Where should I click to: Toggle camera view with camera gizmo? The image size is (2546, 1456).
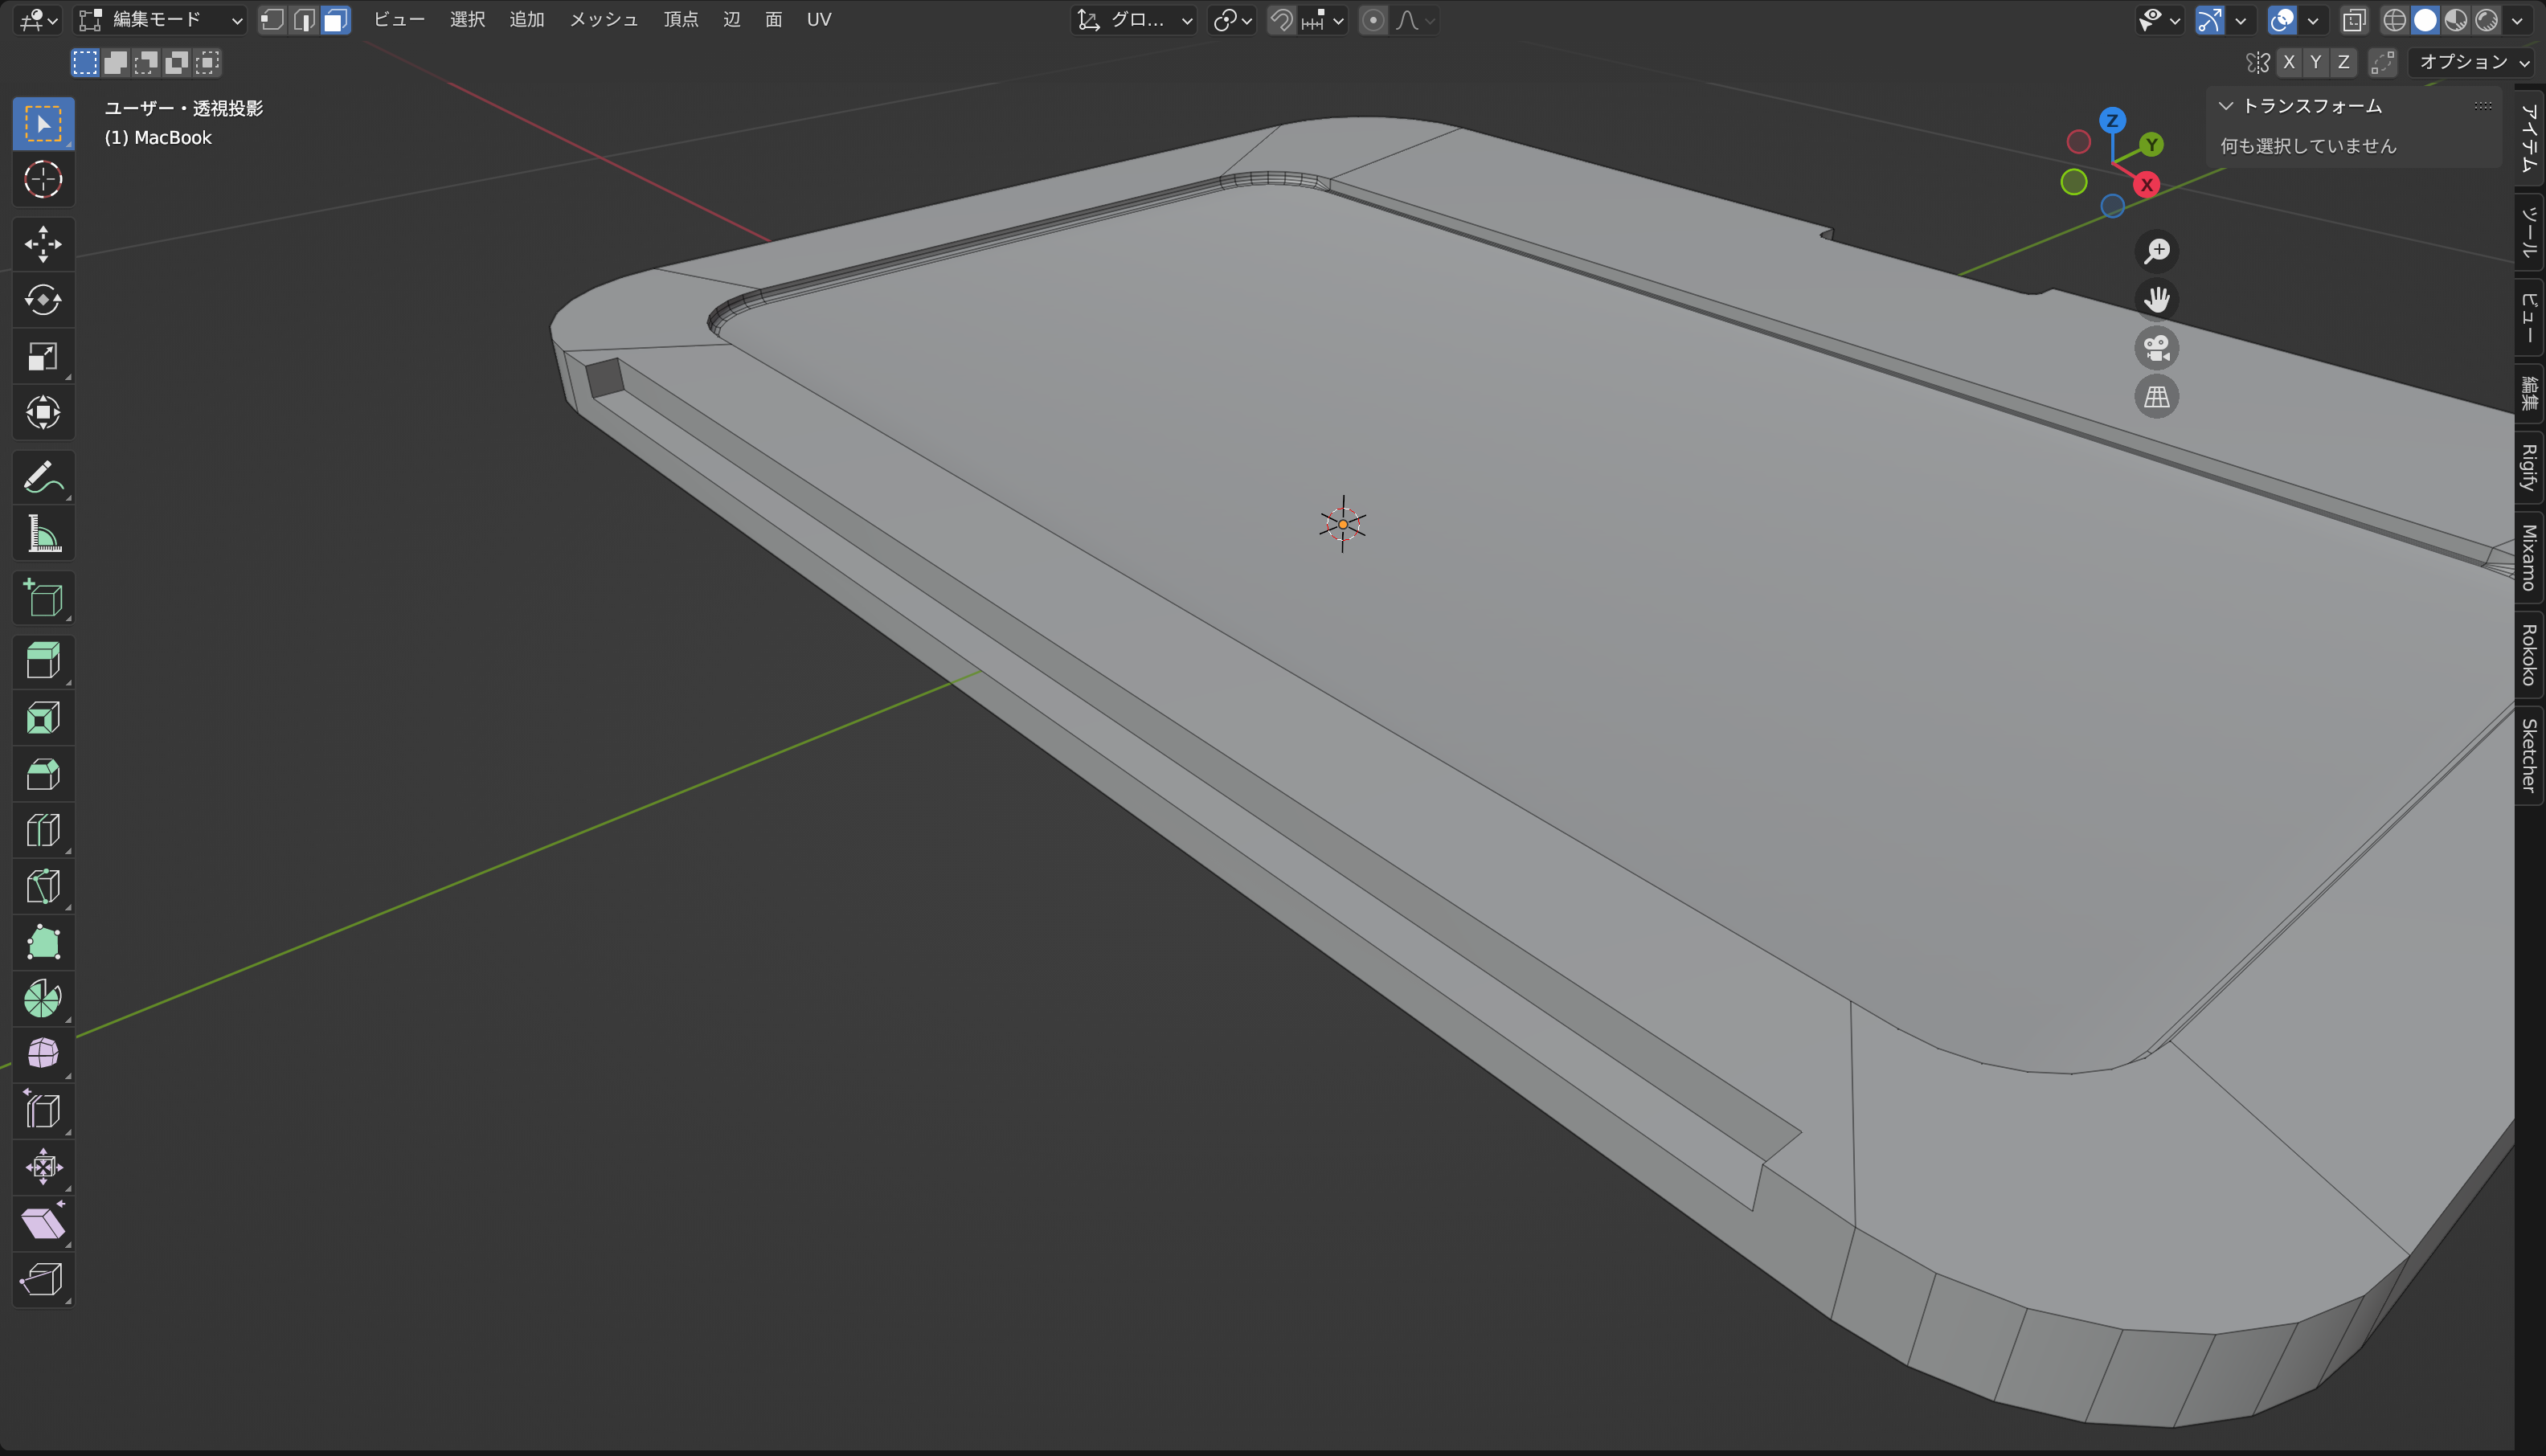(2157, 348)
